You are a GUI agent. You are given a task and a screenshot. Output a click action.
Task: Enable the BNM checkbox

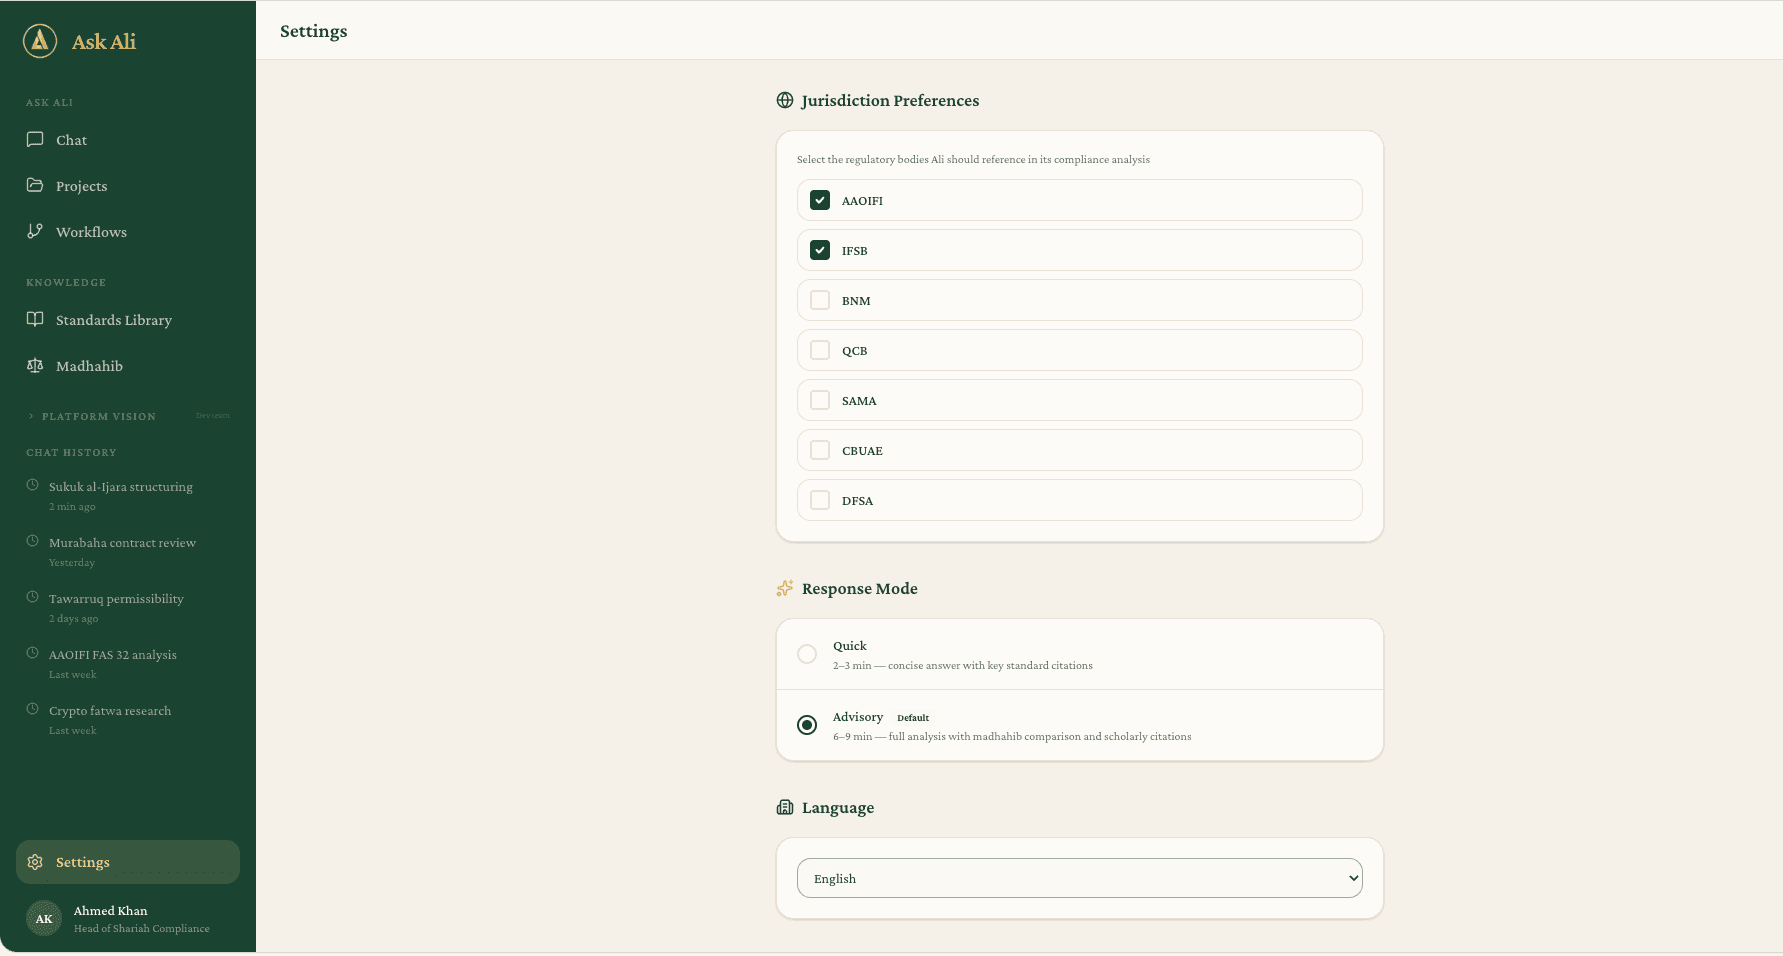820,300
